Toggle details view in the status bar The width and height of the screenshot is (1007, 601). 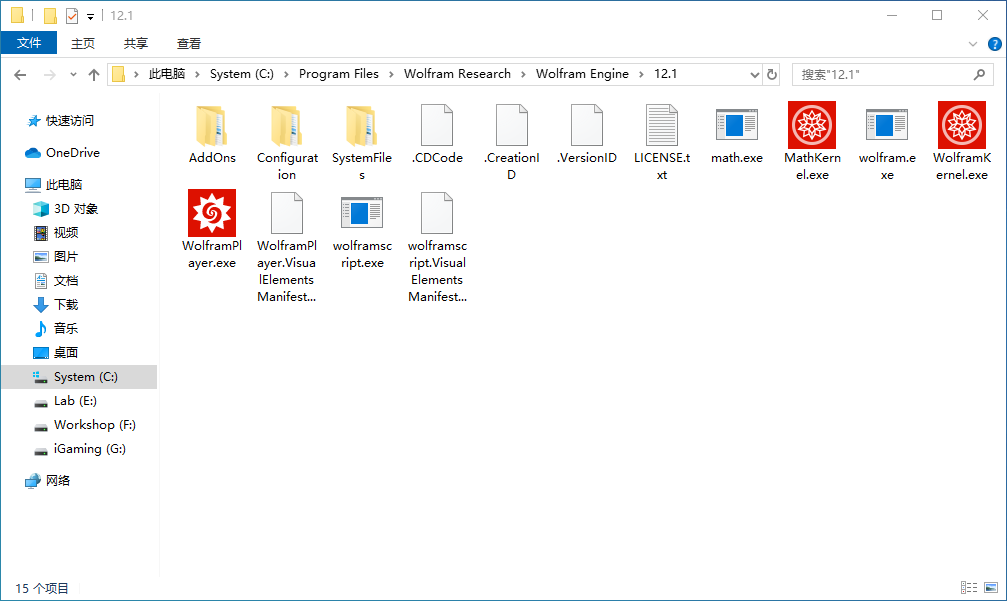tap(968, 587)
